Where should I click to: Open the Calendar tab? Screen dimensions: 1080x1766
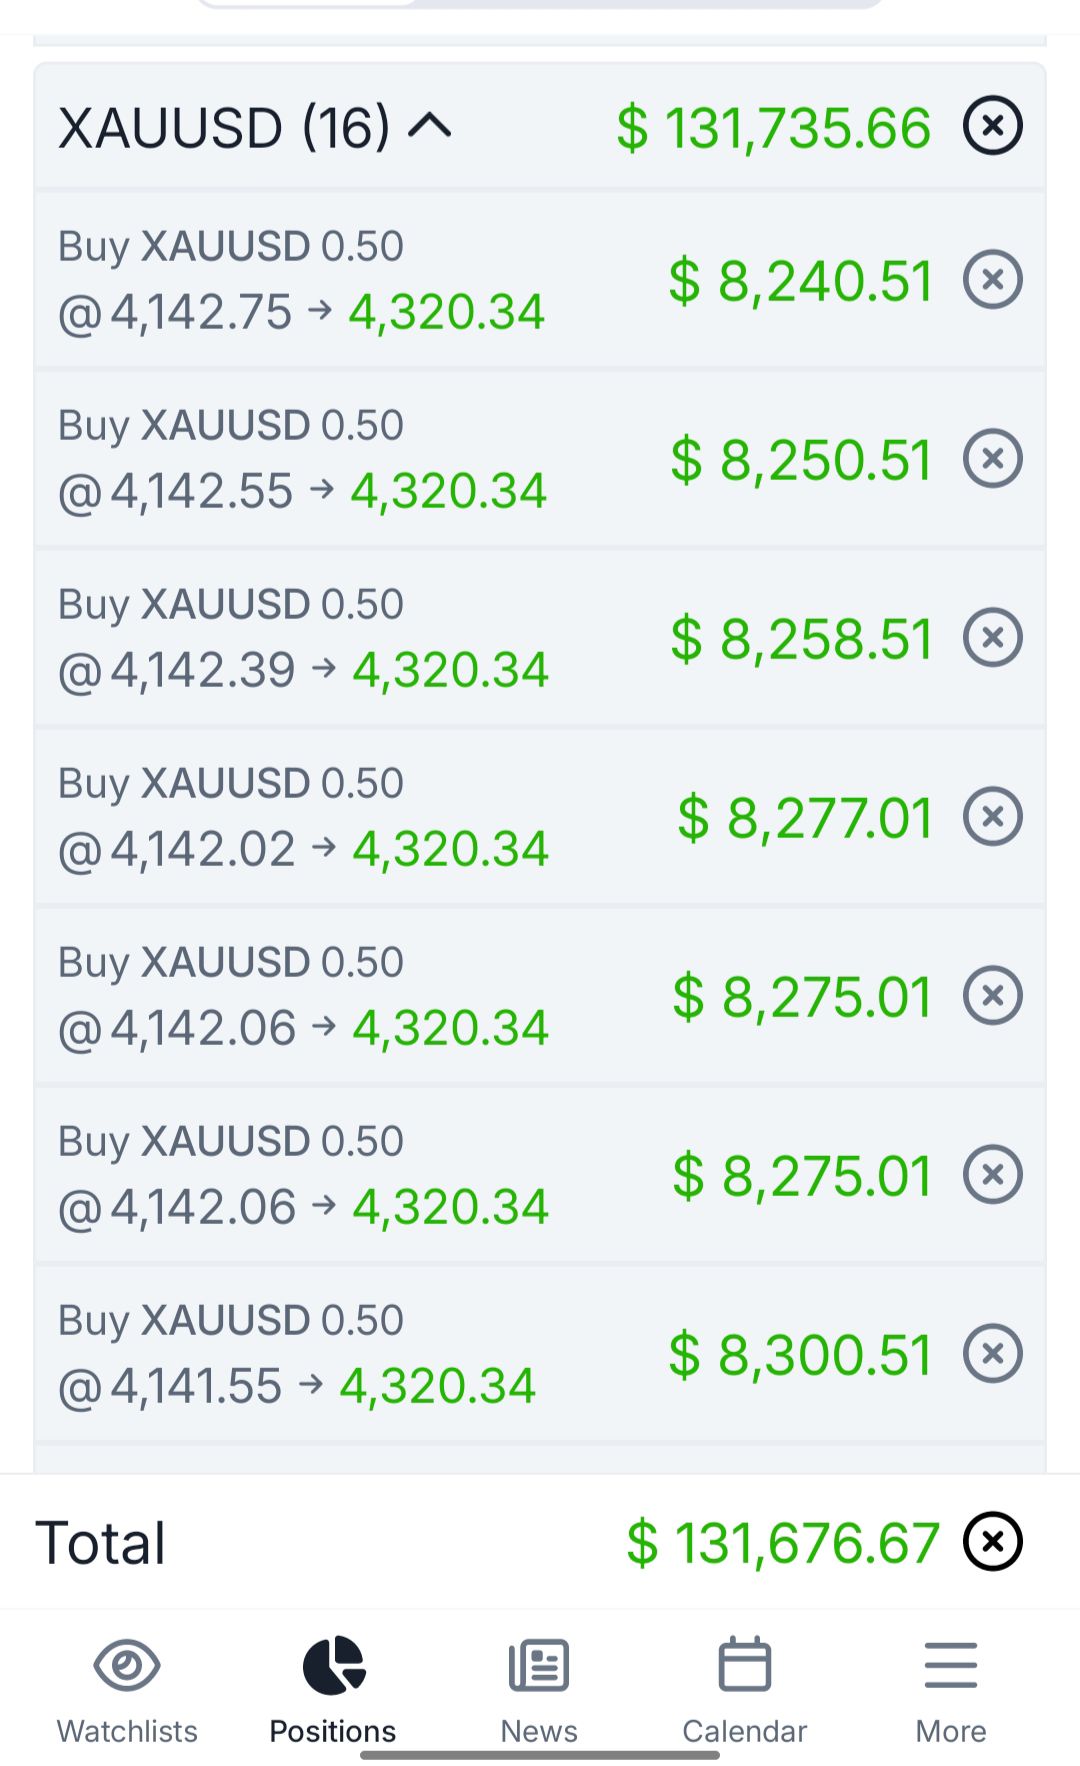[744, 1690]
